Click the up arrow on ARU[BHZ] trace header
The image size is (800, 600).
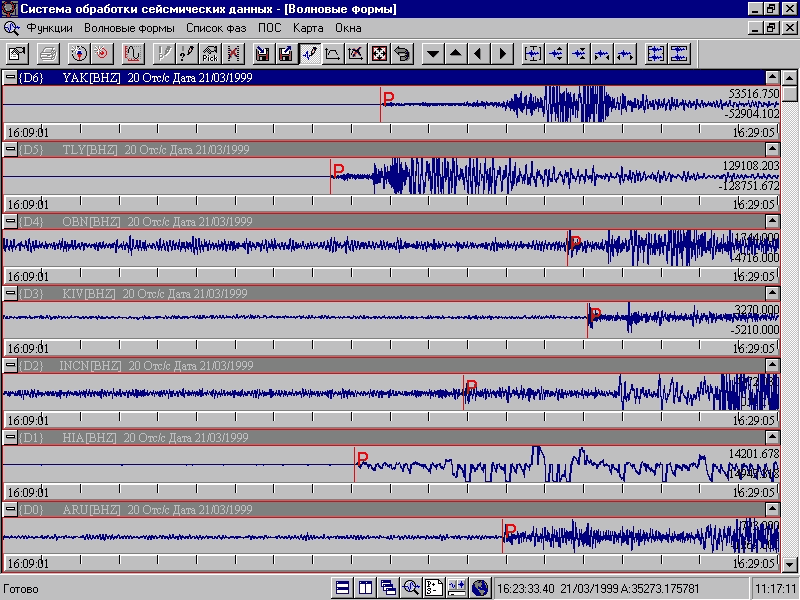772,510
